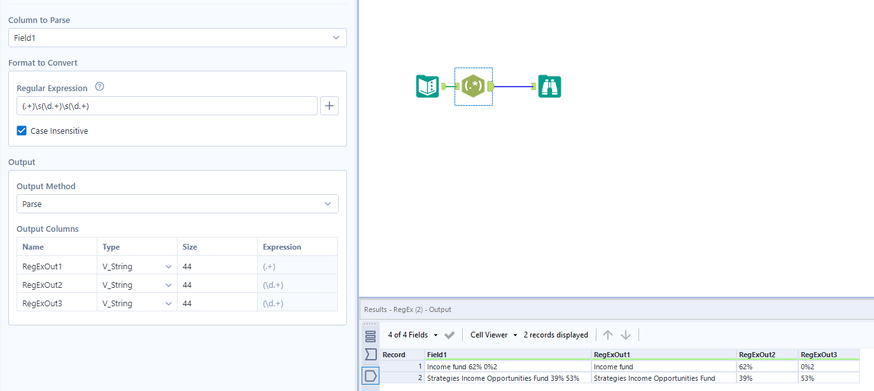This screenshot has height=391, width=874.
Task: Click the RegEx tool input anchor
Action: [x=457, y=86]
